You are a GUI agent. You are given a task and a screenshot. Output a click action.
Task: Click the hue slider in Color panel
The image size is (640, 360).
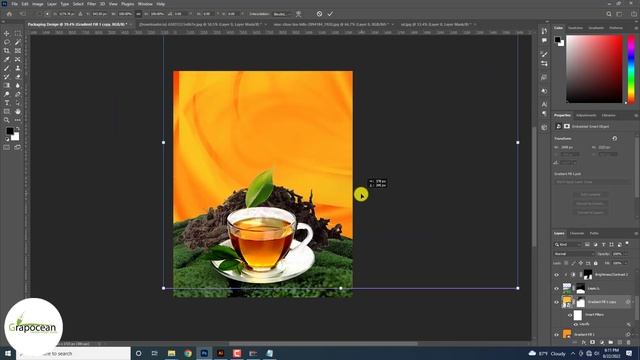pos(631,69)
